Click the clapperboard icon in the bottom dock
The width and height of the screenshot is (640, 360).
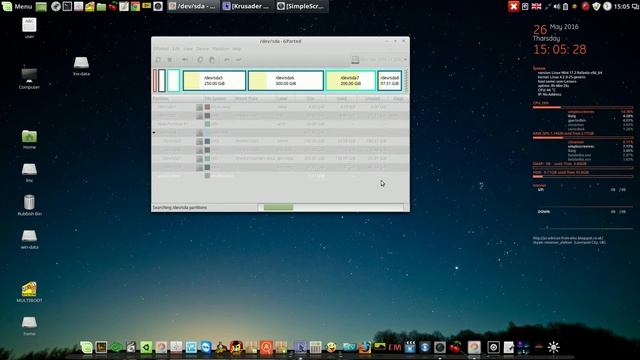[410, 347]
